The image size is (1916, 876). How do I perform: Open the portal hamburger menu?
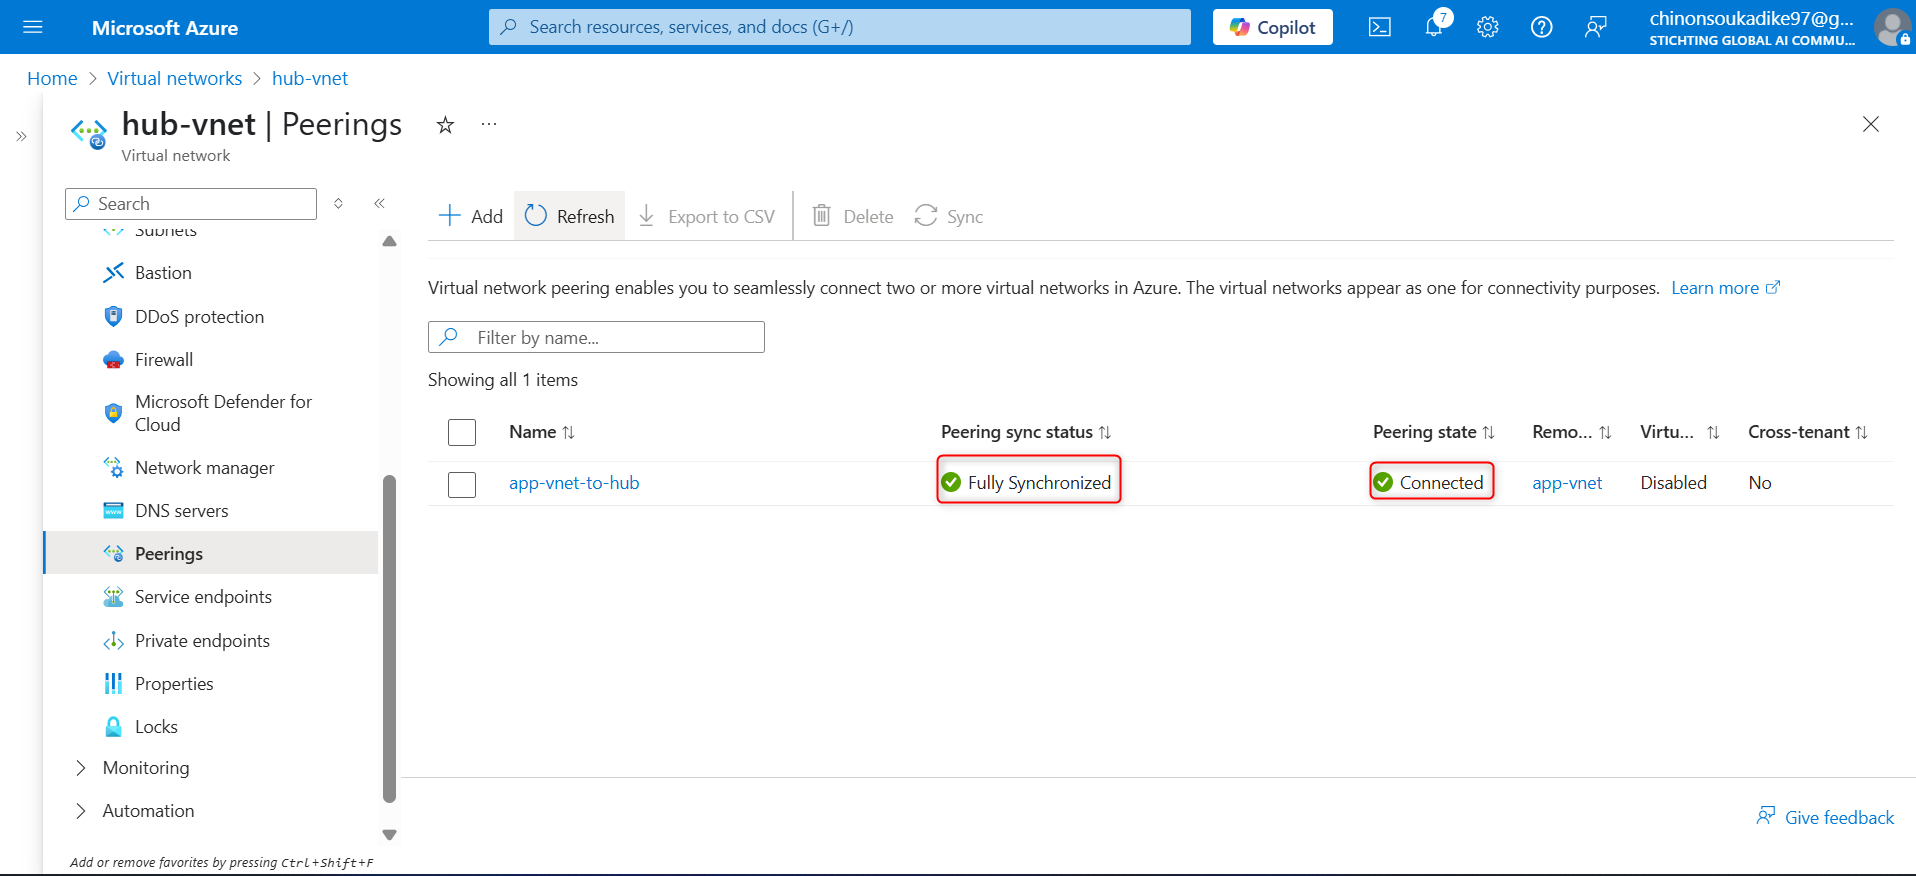point(32,27)
